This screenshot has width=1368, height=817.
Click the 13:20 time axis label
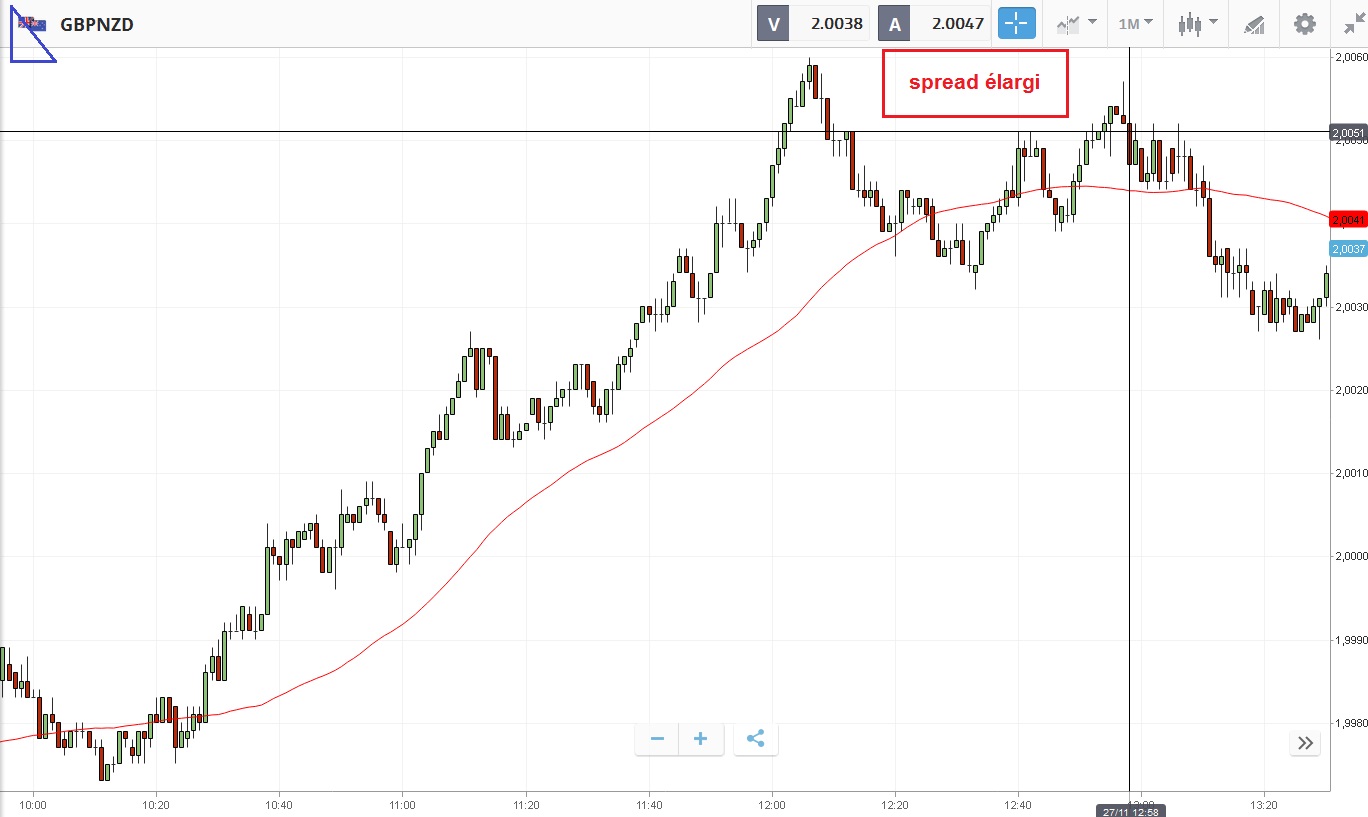1265,804
